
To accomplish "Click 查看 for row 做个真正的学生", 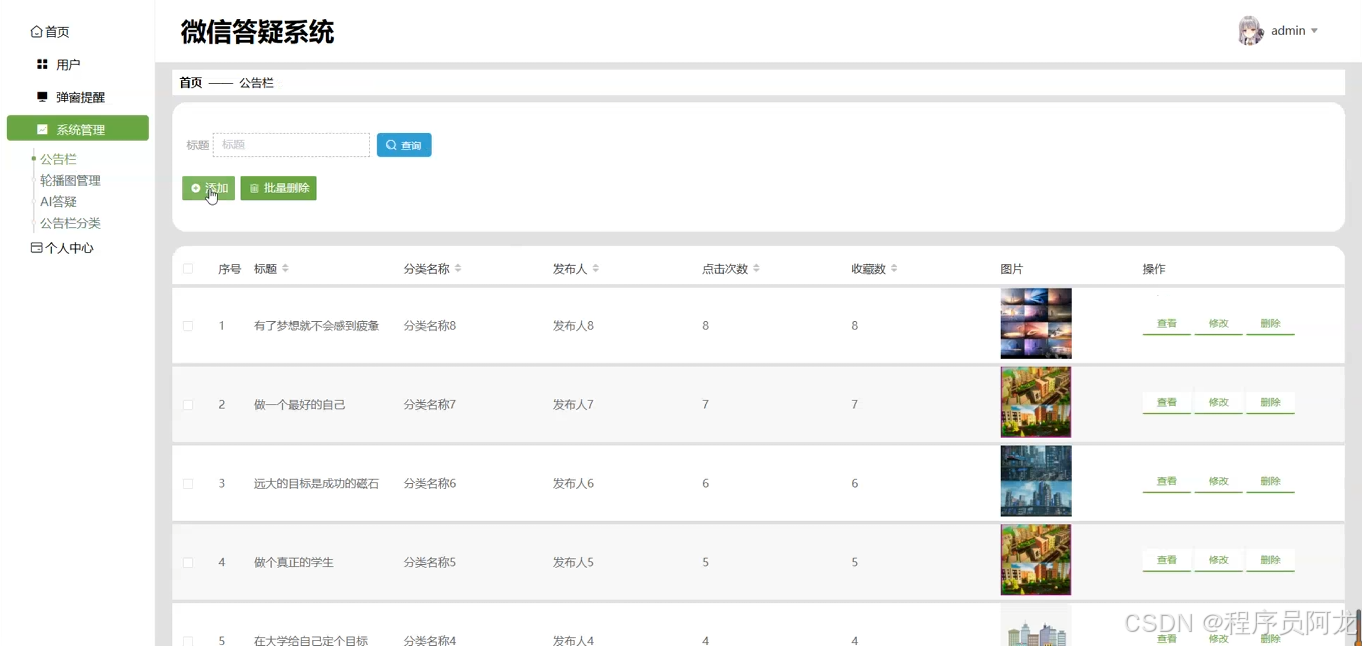I will tap(1167, 561).
